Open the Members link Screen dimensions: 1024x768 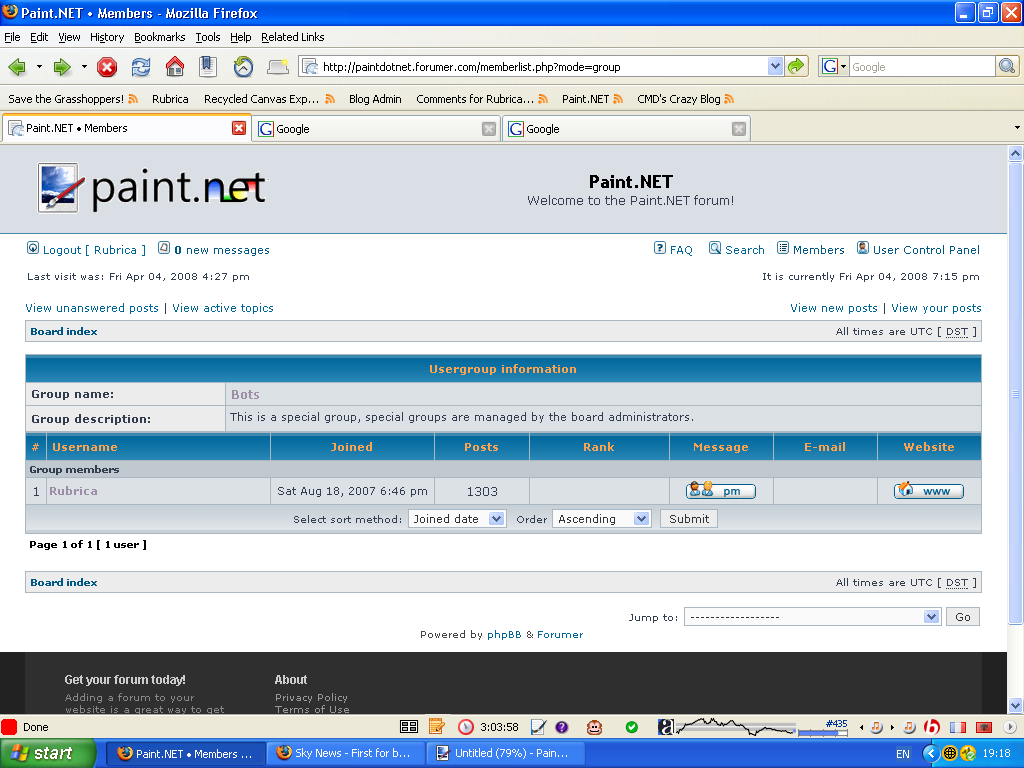pyautogui.click(x=818, y=249)
